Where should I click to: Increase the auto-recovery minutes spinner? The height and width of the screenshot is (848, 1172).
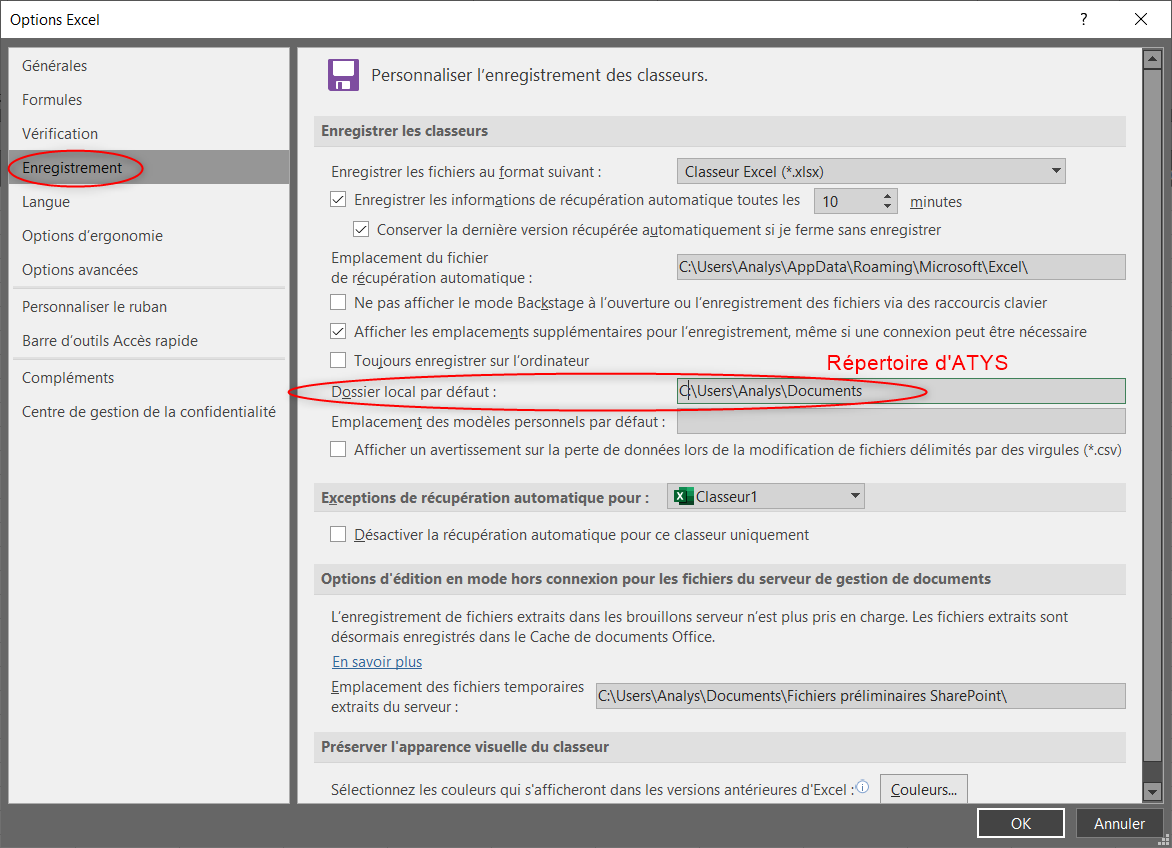pyautogui.click(x=887, y=196)
